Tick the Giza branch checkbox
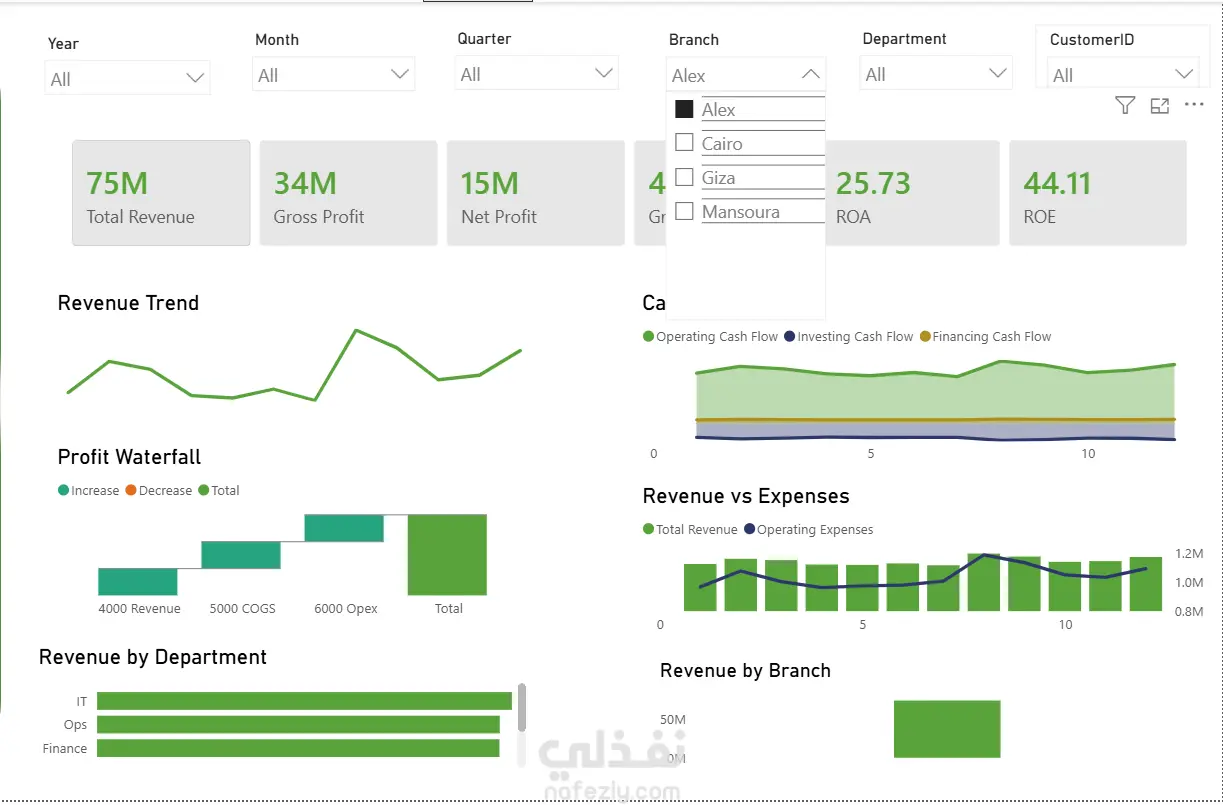This screenshot has height=805, width=1223. [x=684, y=177]
